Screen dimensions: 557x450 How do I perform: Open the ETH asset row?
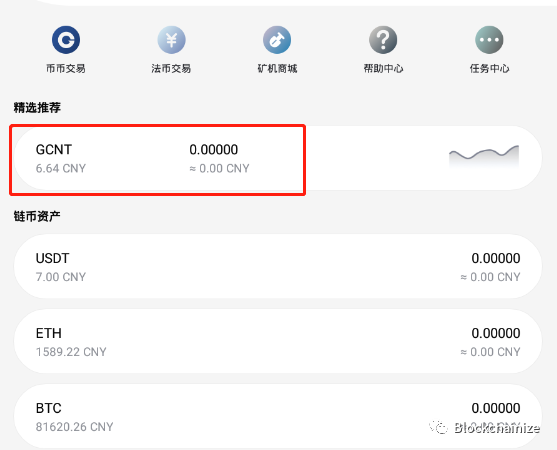[x=278, y=341]
